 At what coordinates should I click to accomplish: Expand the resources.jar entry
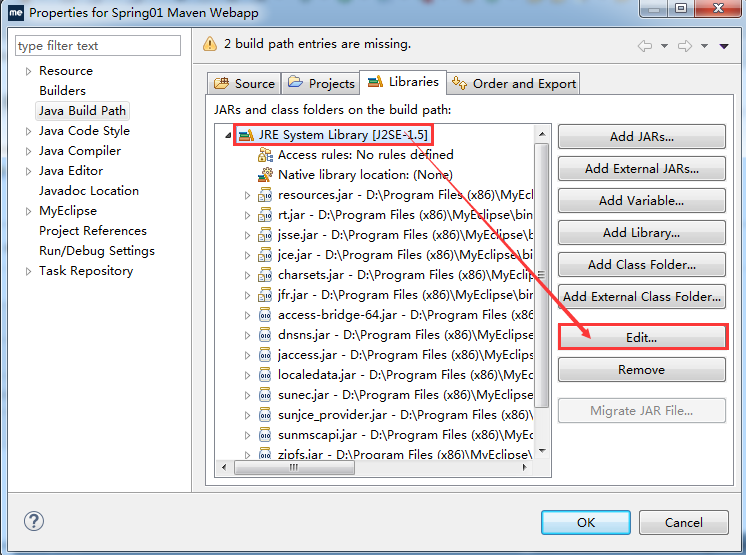(247, 195)
